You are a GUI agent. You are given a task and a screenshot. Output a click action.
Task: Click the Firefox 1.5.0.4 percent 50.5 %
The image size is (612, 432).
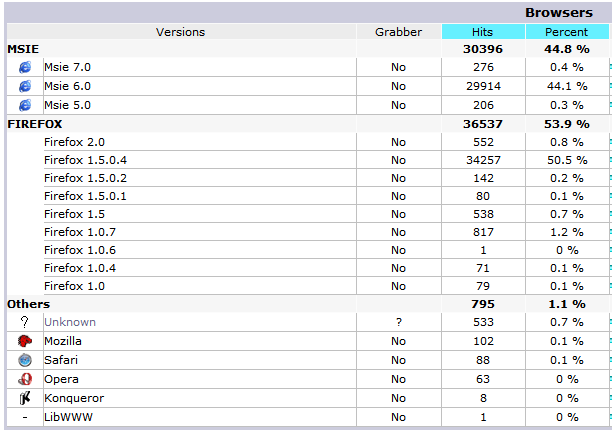[567, 160]
